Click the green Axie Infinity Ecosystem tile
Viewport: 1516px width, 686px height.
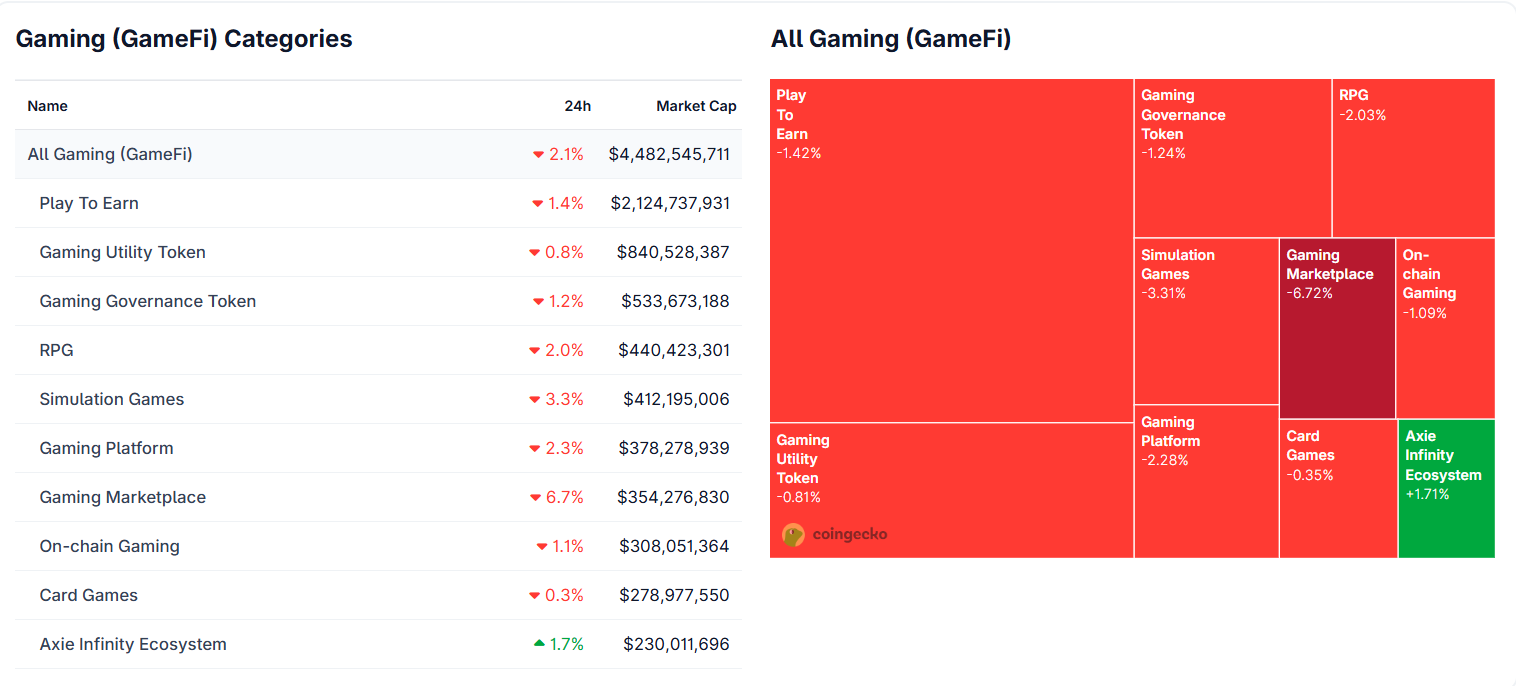coord(1446,488)
